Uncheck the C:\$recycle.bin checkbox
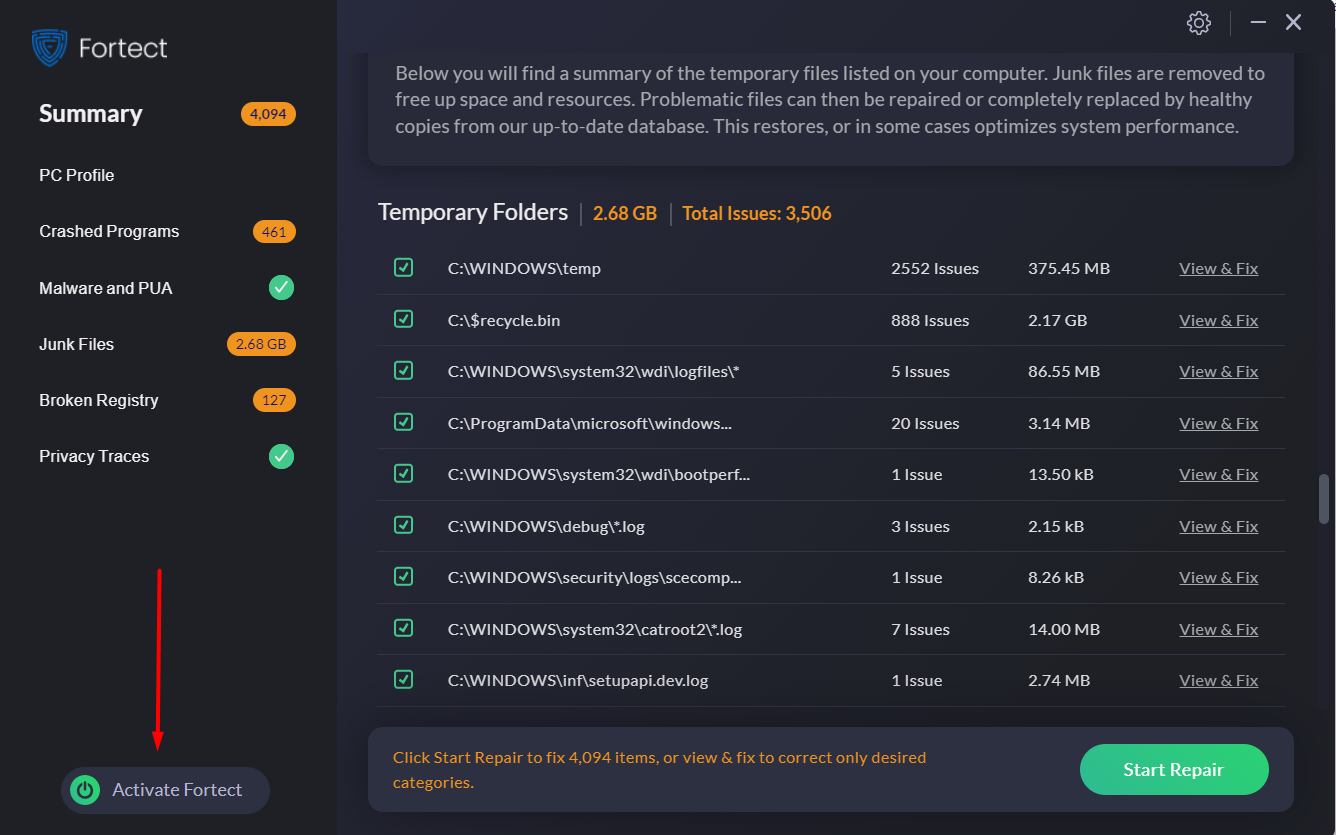Viewport: 1336px width, 835px height. (x=403, y=319)
